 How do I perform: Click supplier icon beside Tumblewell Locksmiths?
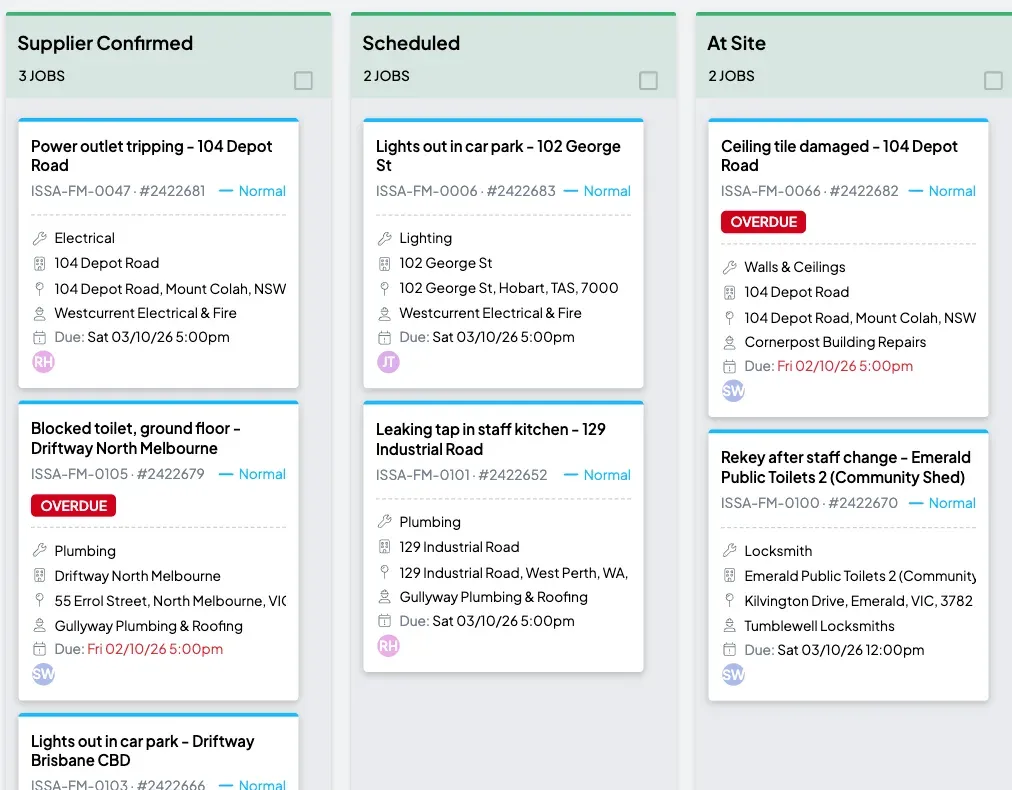click(729, 625)
